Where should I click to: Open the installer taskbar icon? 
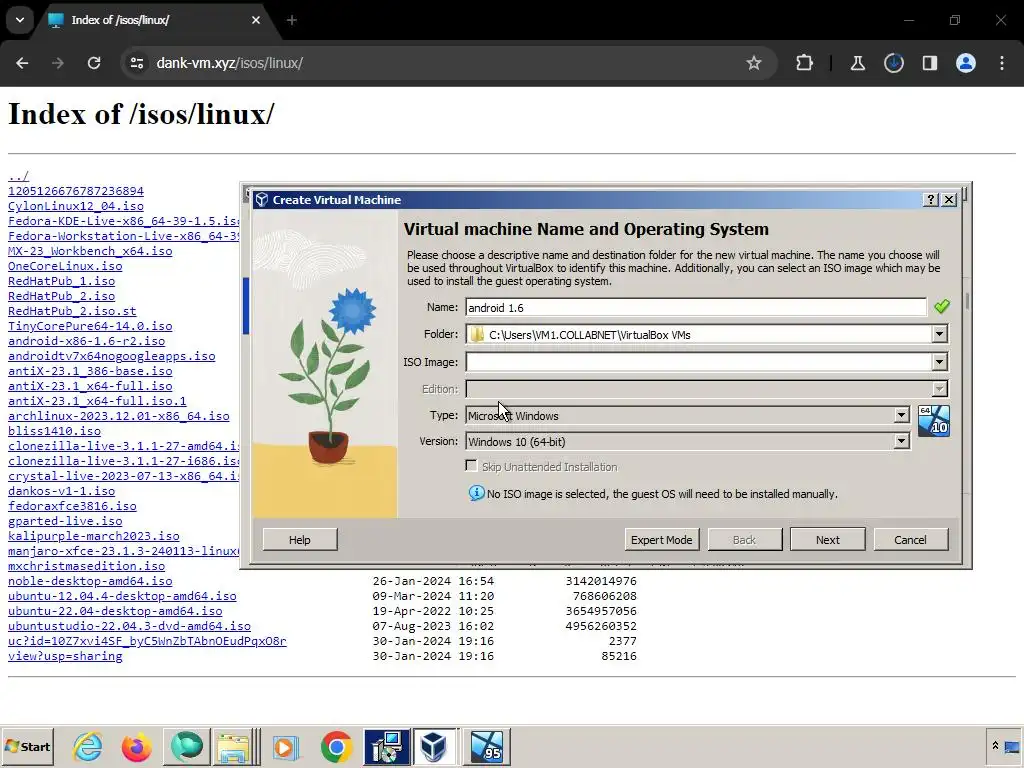[387, 746]
